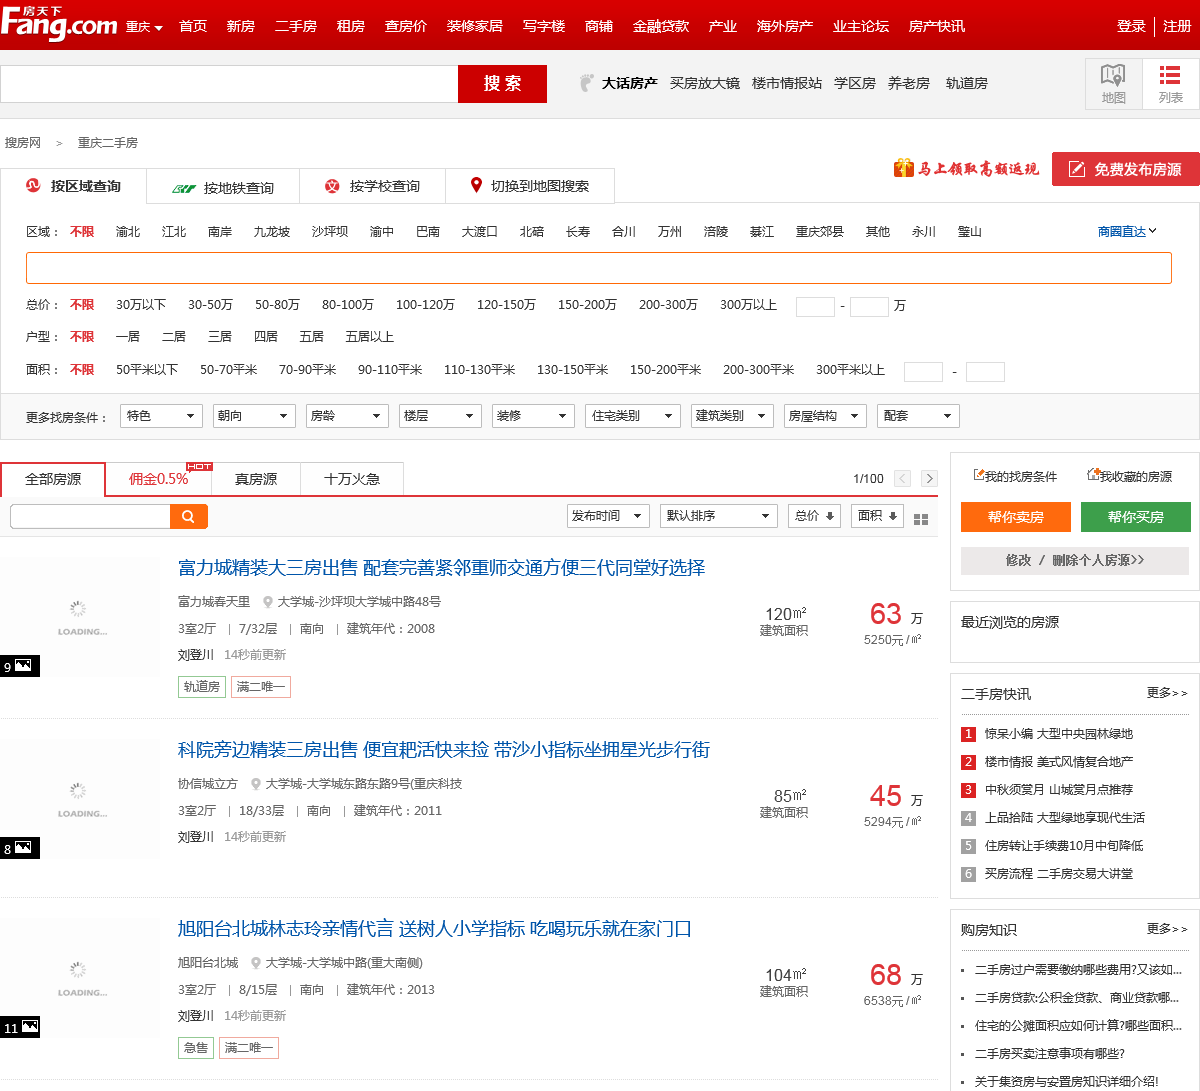
Task: Expand the 房屋结构 dropdown
Action: pyautogui.click(x=825, y=416)
